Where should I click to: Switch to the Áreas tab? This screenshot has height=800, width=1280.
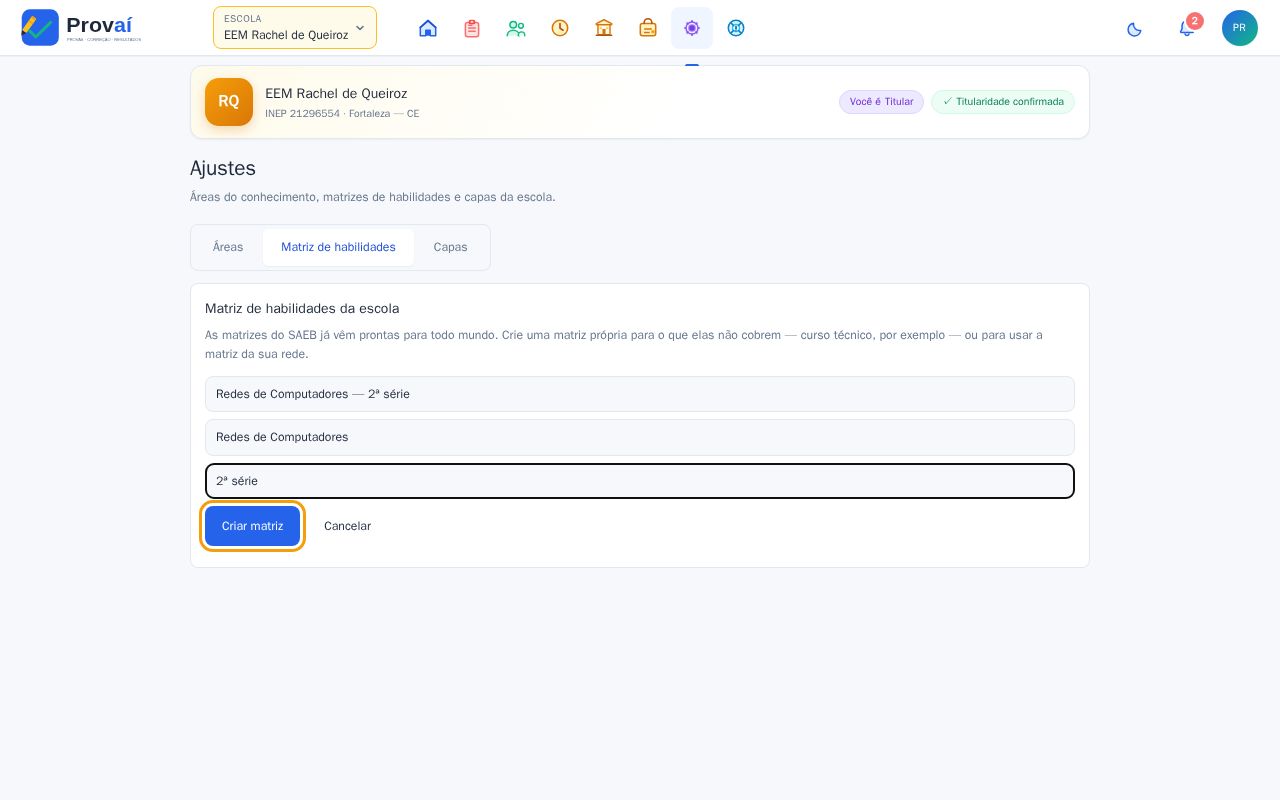pyautogui.click(x=228, y=247)
